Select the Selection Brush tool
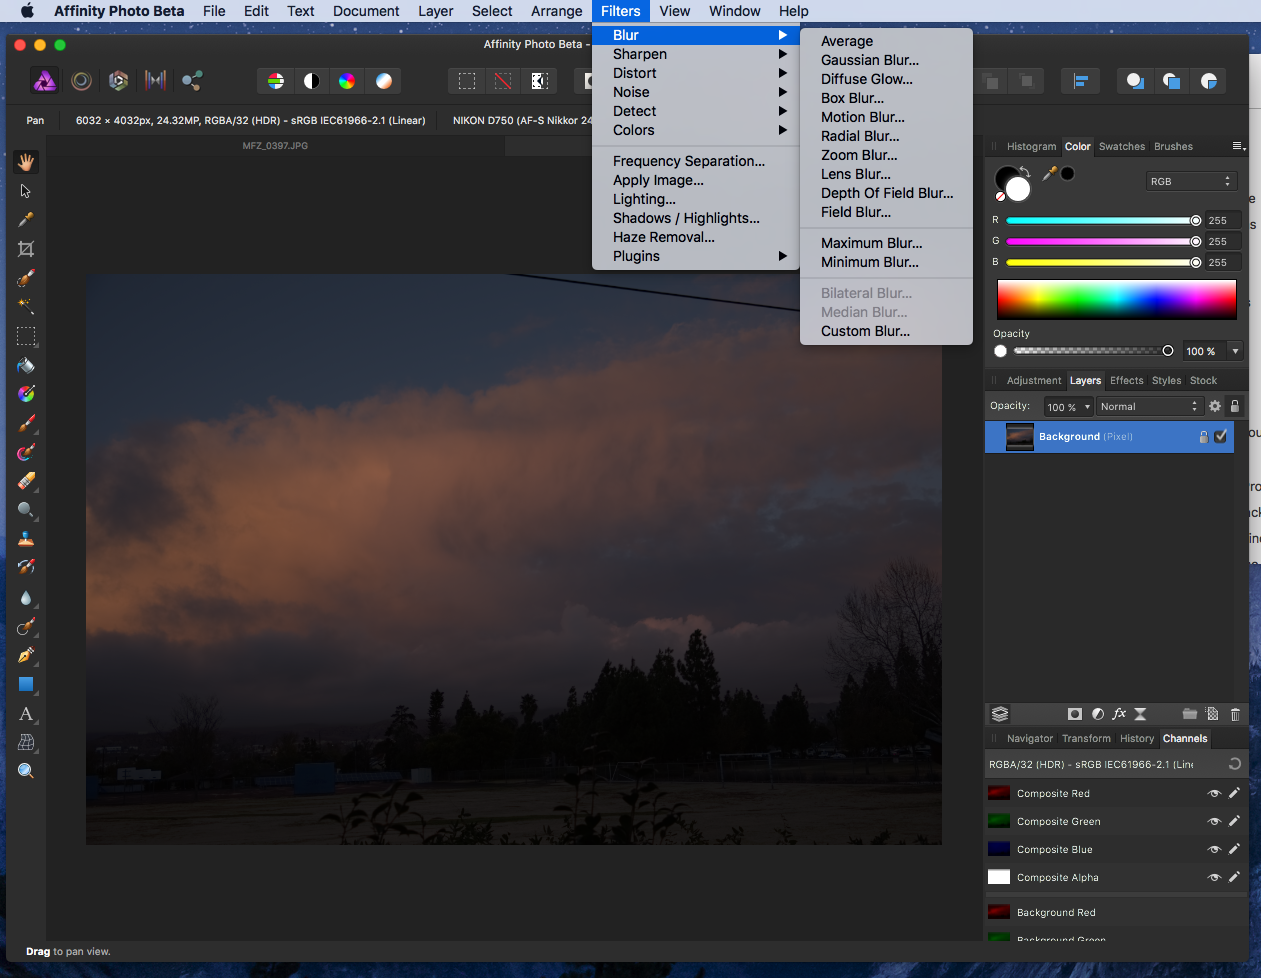The width and height of the screenshot is (1261, 978). (26, 278)
